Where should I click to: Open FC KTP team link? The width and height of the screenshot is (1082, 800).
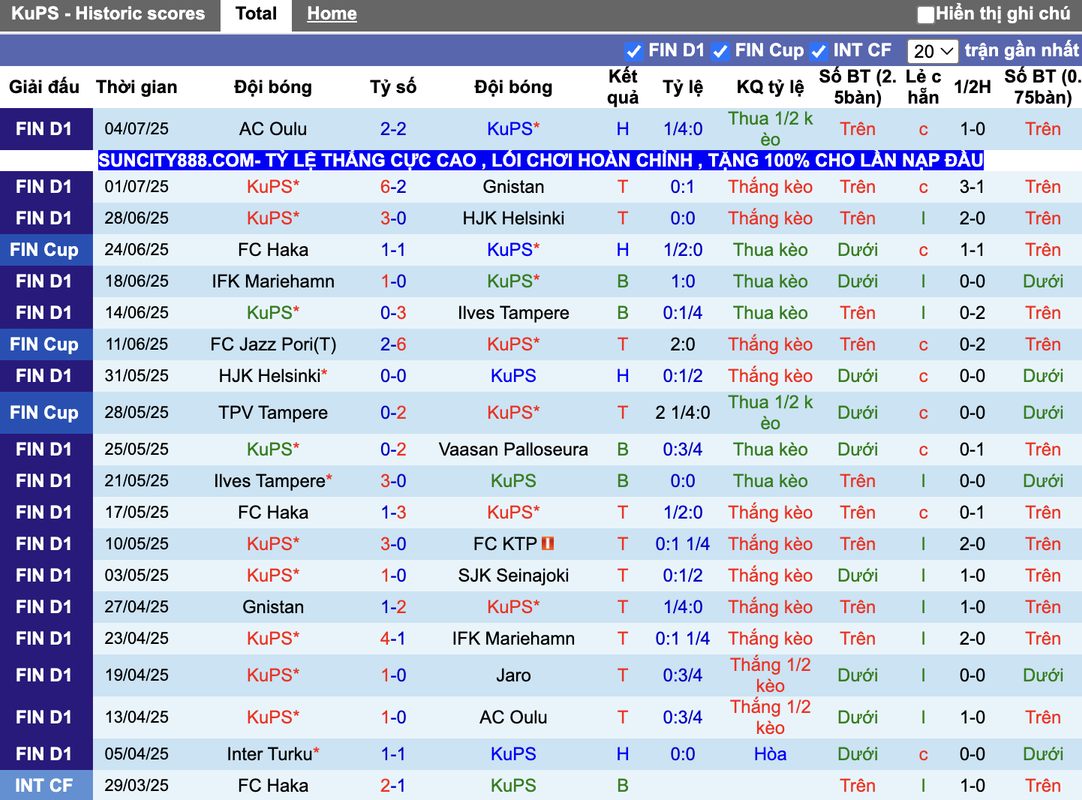pos(504,544)
